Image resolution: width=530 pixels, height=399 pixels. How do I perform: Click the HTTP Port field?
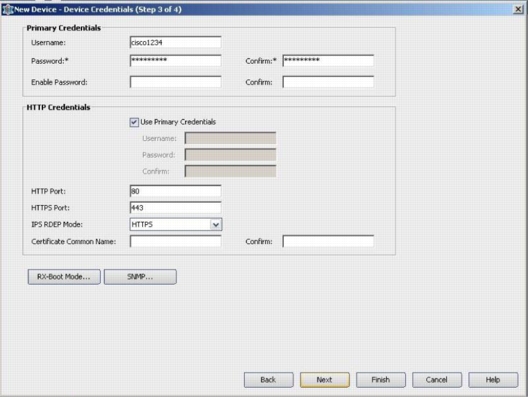[175, 191]
